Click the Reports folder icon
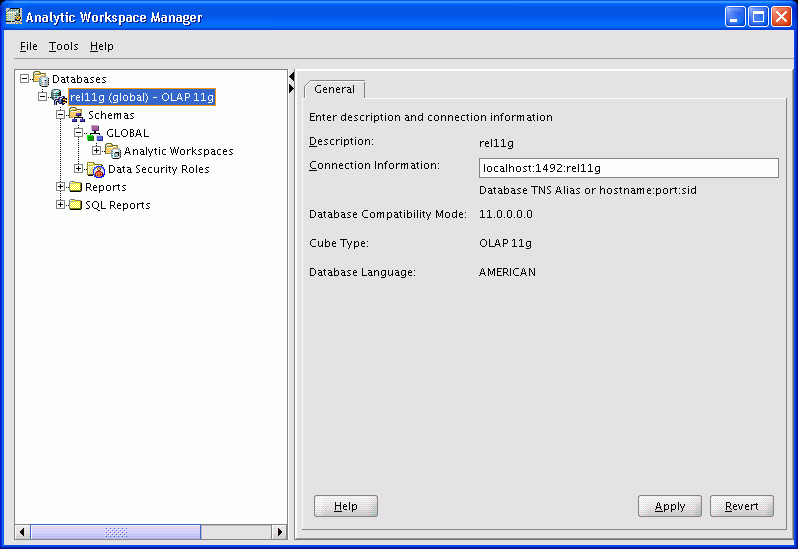798x549 pixels. point(75,187)
